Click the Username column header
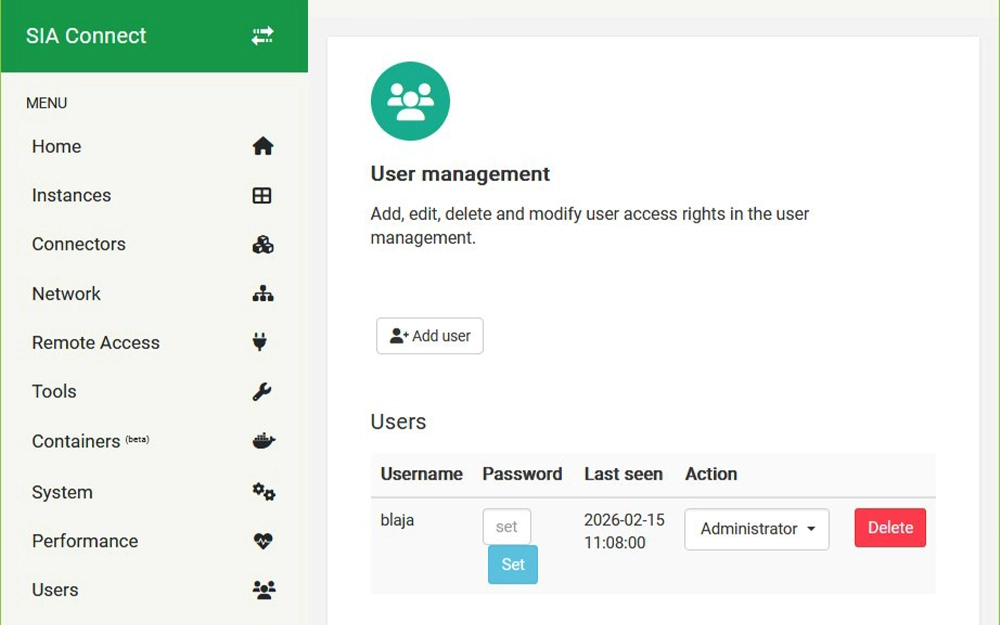This screenshot has width=1000, height=625. pyautogui.click(x=422, y=474)
